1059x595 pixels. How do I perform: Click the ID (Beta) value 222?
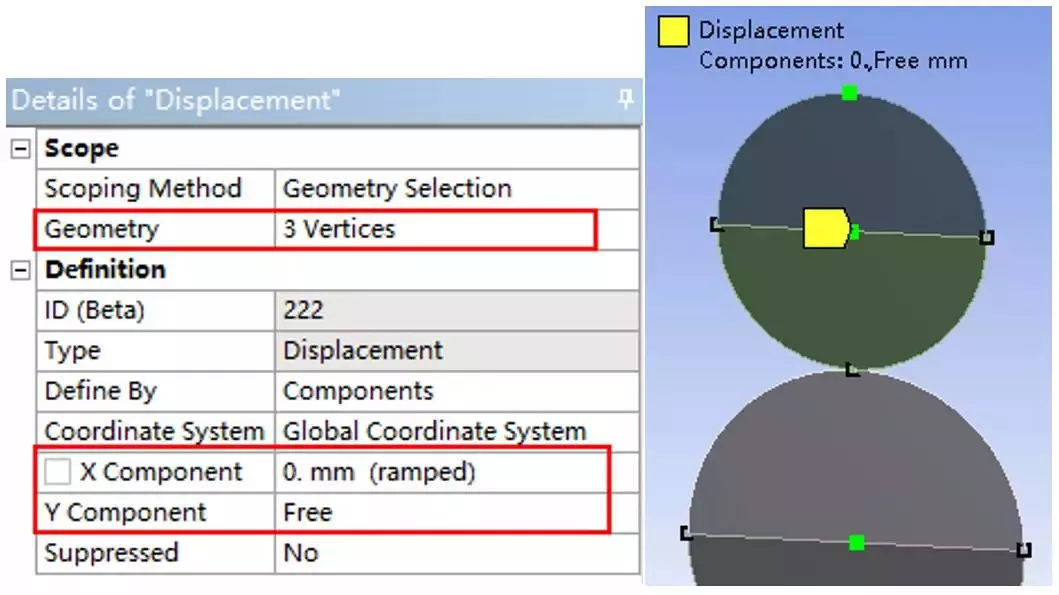(457, 310)
